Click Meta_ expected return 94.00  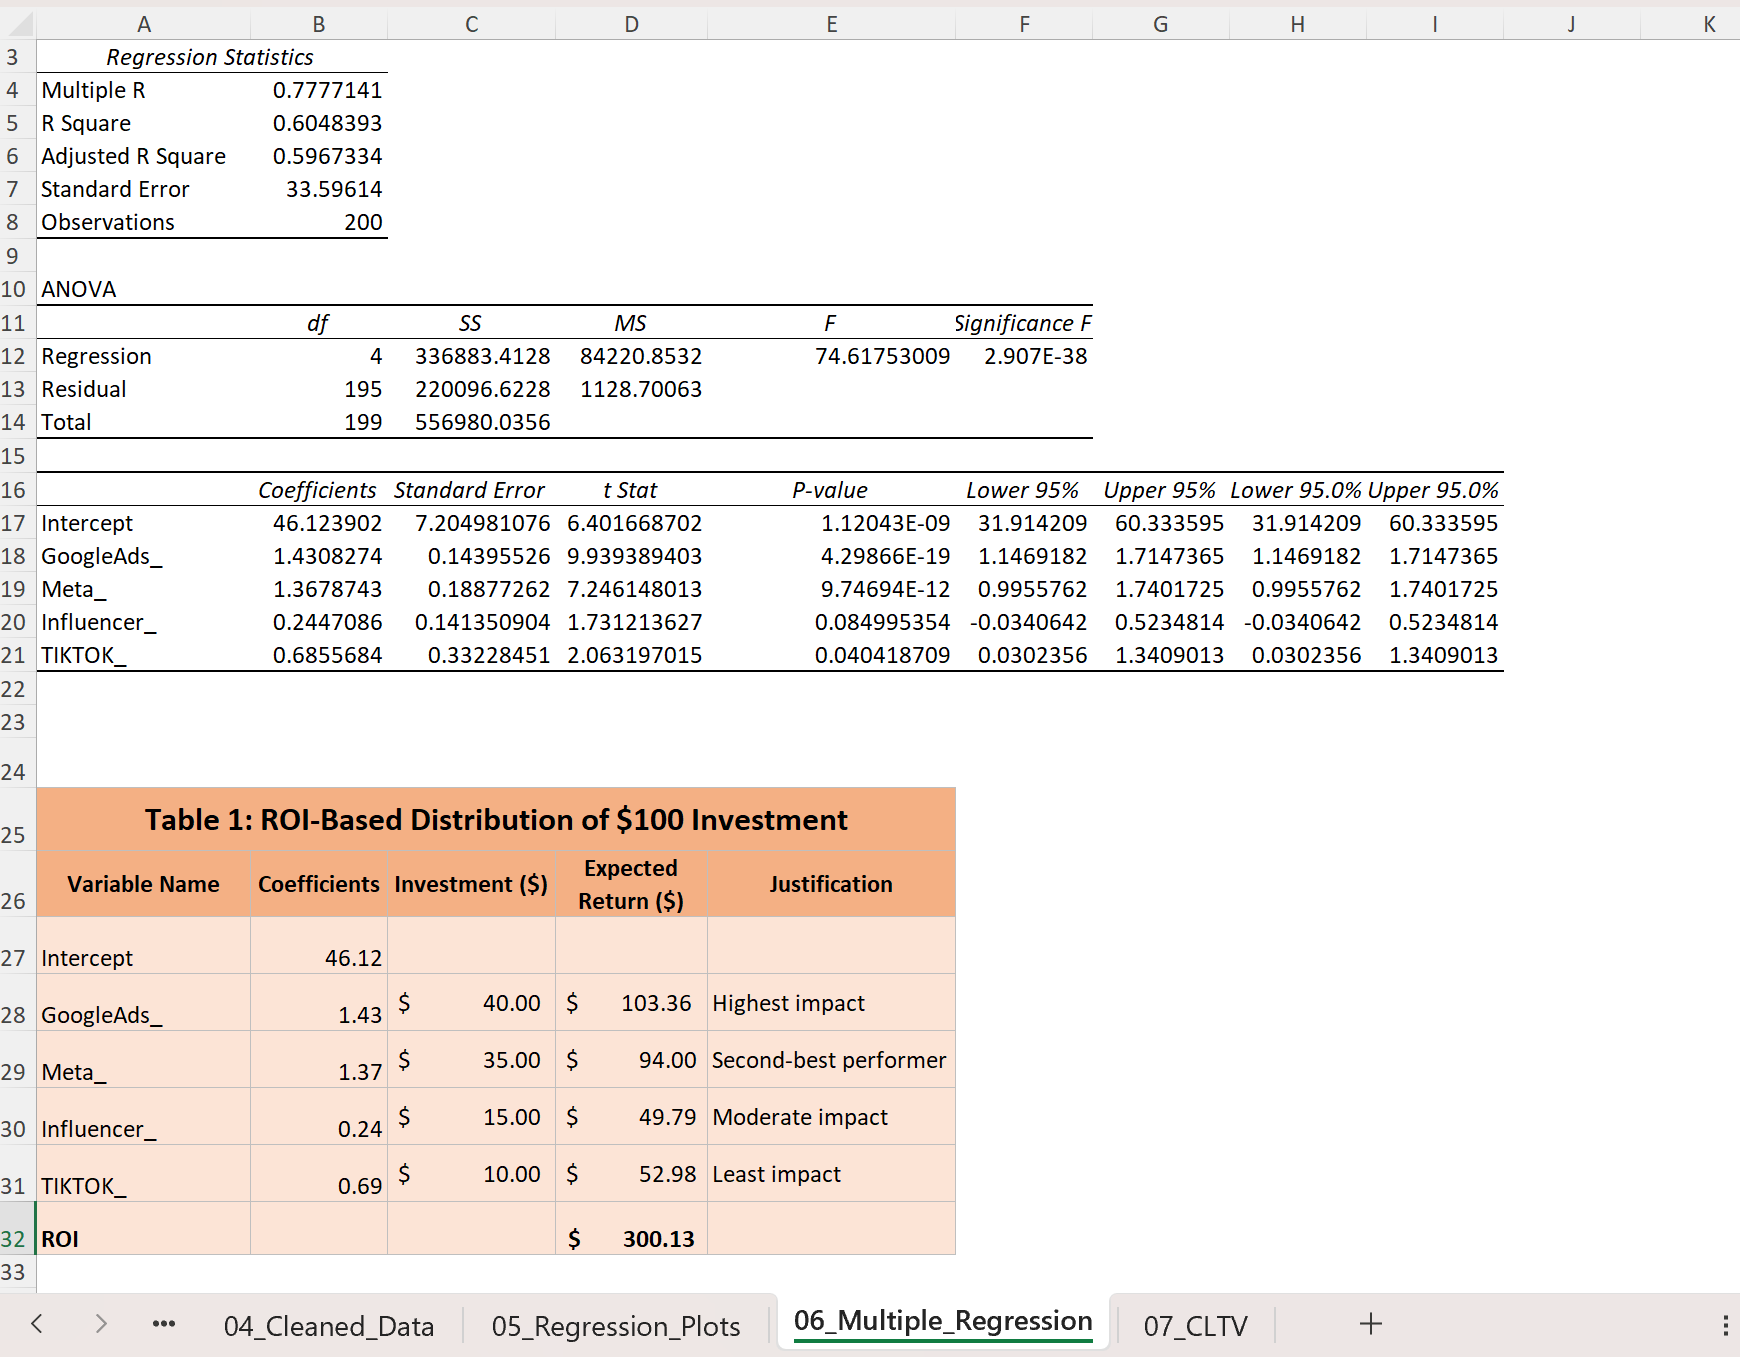(632, 1060)
